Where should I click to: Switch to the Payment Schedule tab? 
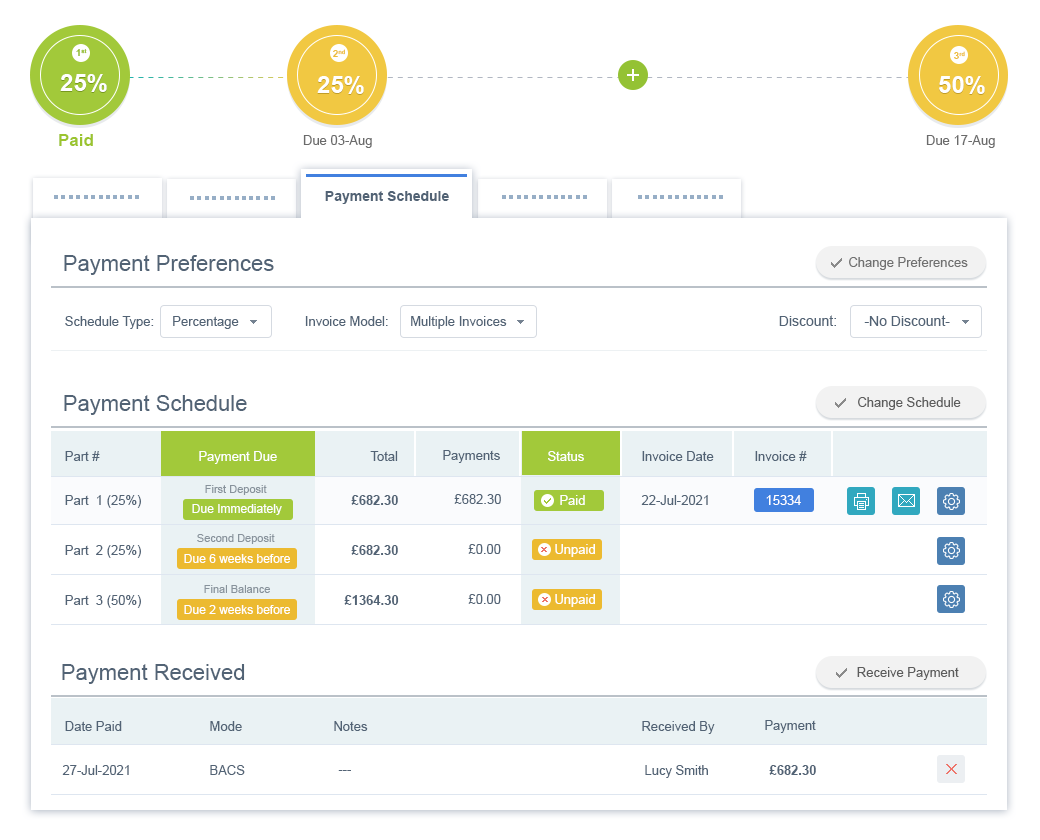(x=386, y=196)
